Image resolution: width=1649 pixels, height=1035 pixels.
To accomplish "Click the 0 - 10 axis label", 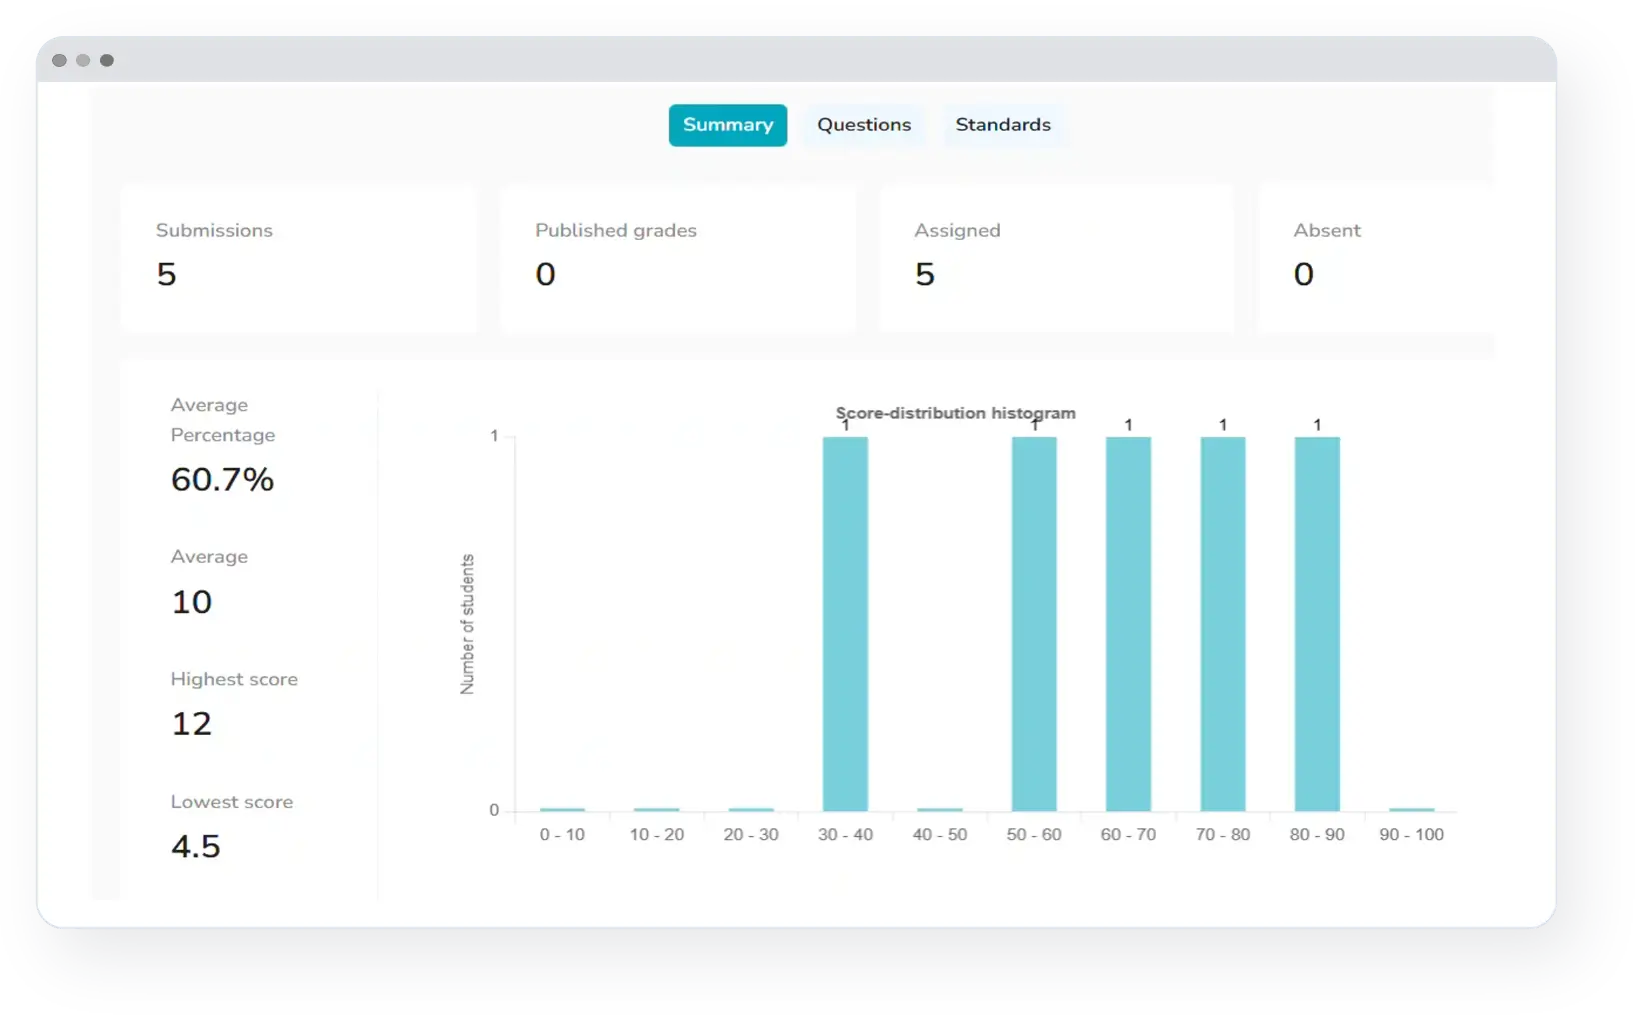I will click(x=562, y=835).
